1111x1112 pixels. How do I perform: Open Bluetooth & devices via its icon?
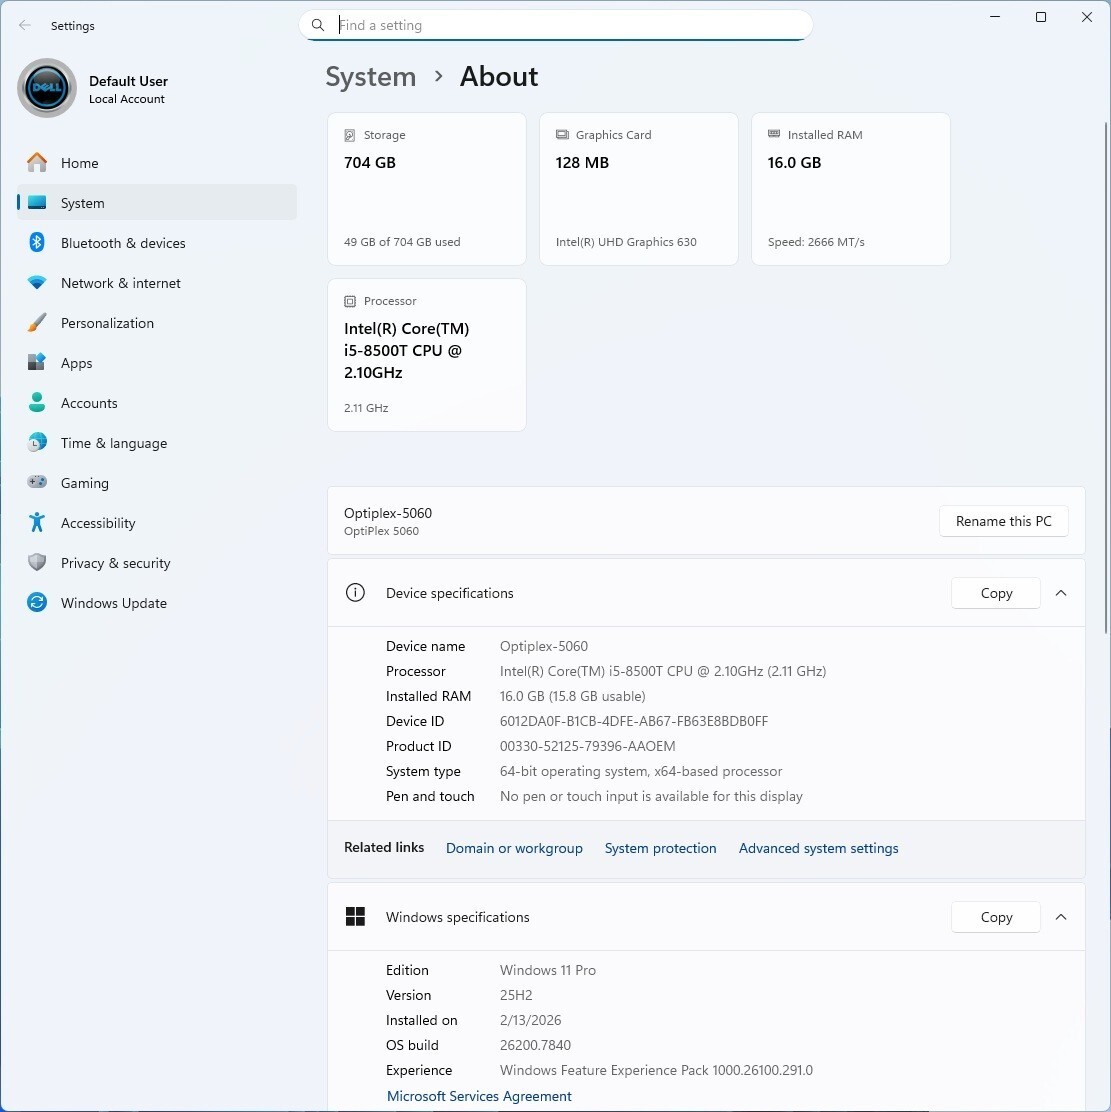tap(37, 243)
